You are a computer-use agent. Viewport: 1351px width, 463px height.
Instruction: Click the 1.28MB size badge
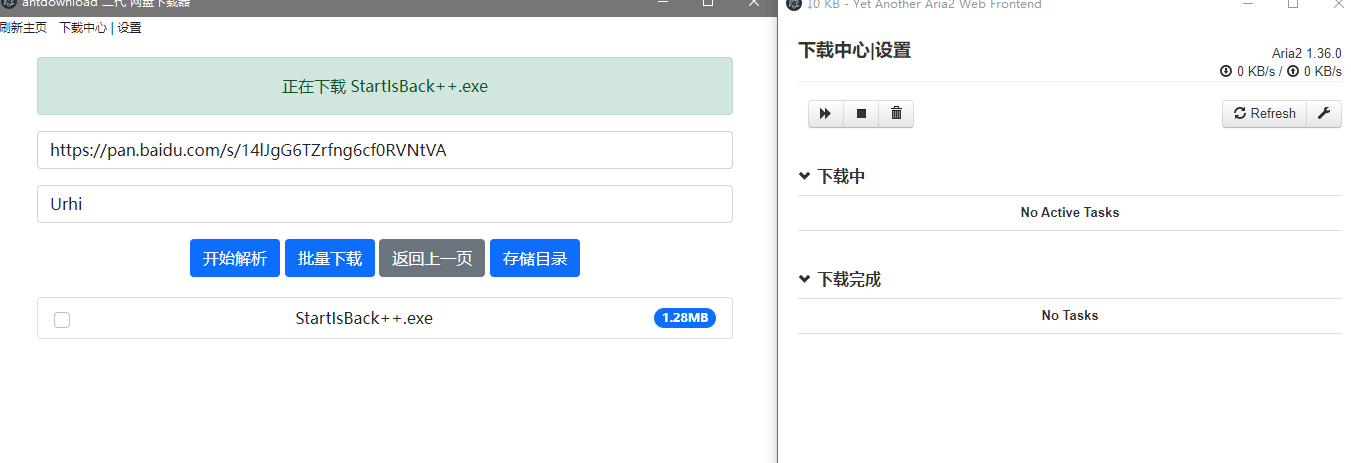685,318
